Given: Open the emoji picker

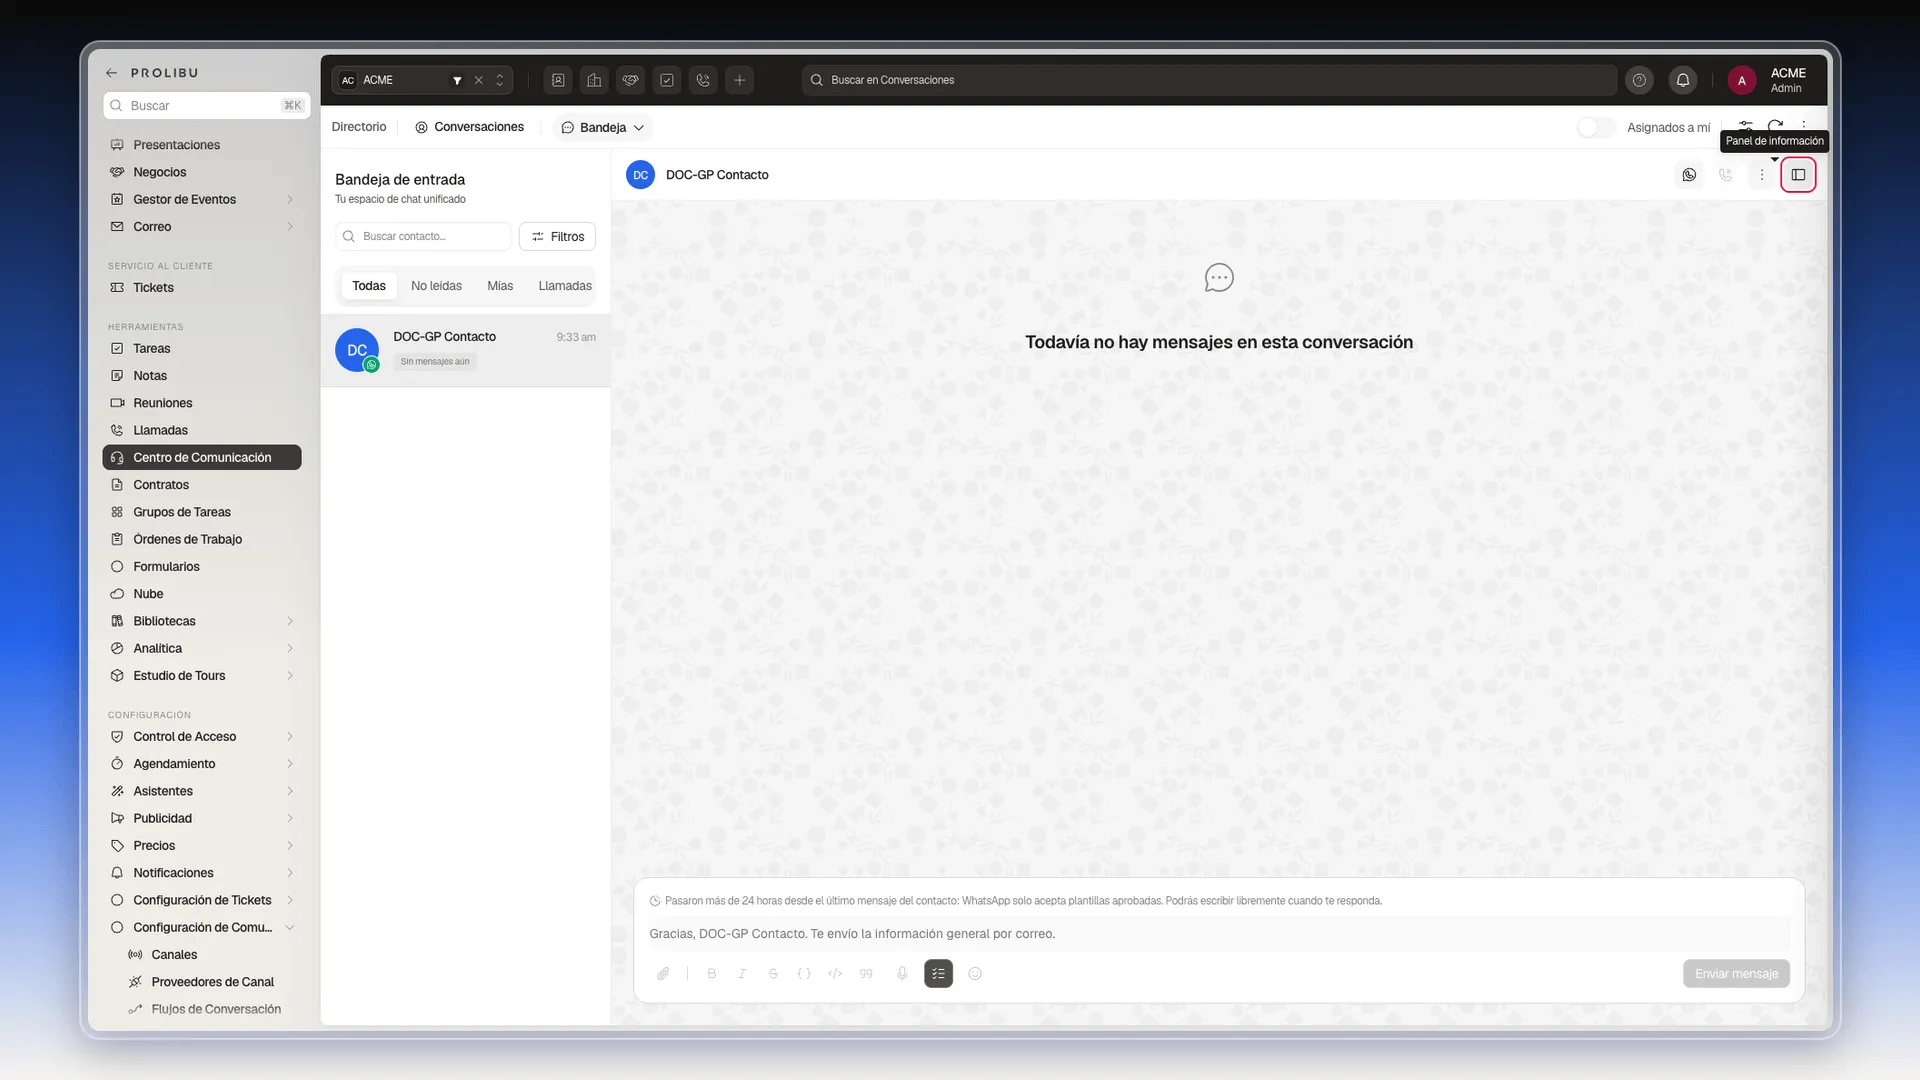Looking at the screenshot, I should (x=975, y=973).
